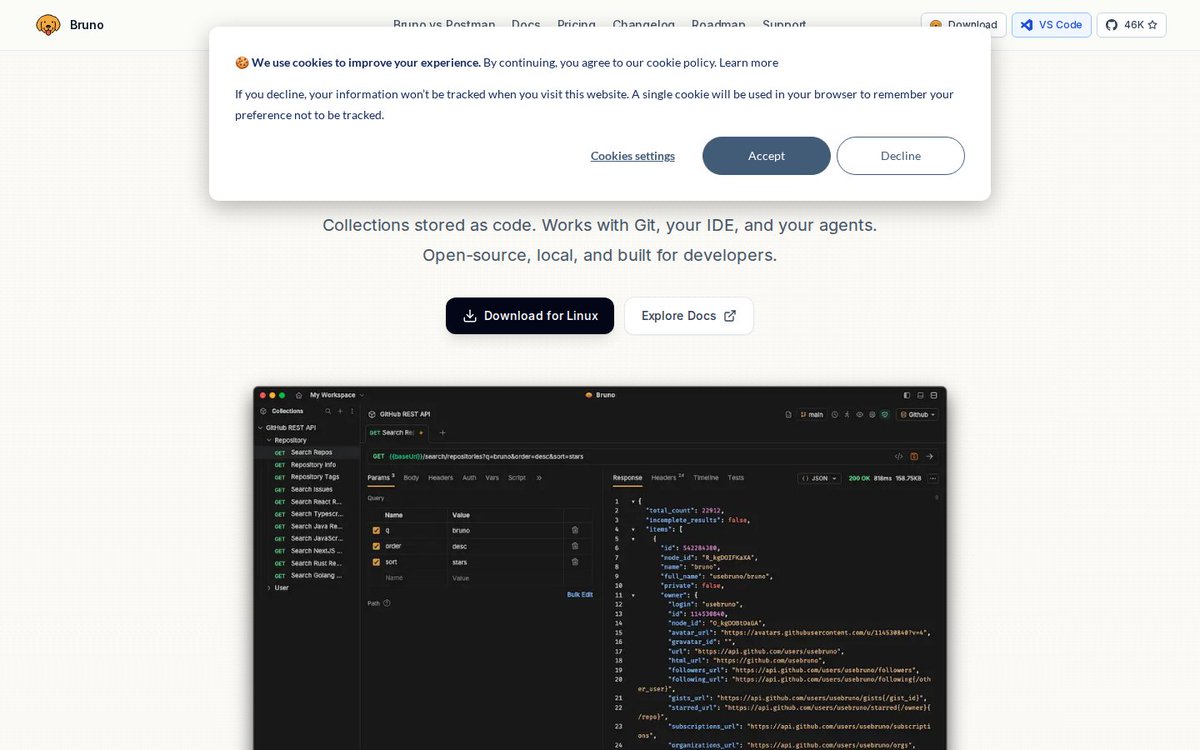Click the Collections cube icon
Image resolution: width=1200 pixels, height=750 pixels.
[263, 411]
